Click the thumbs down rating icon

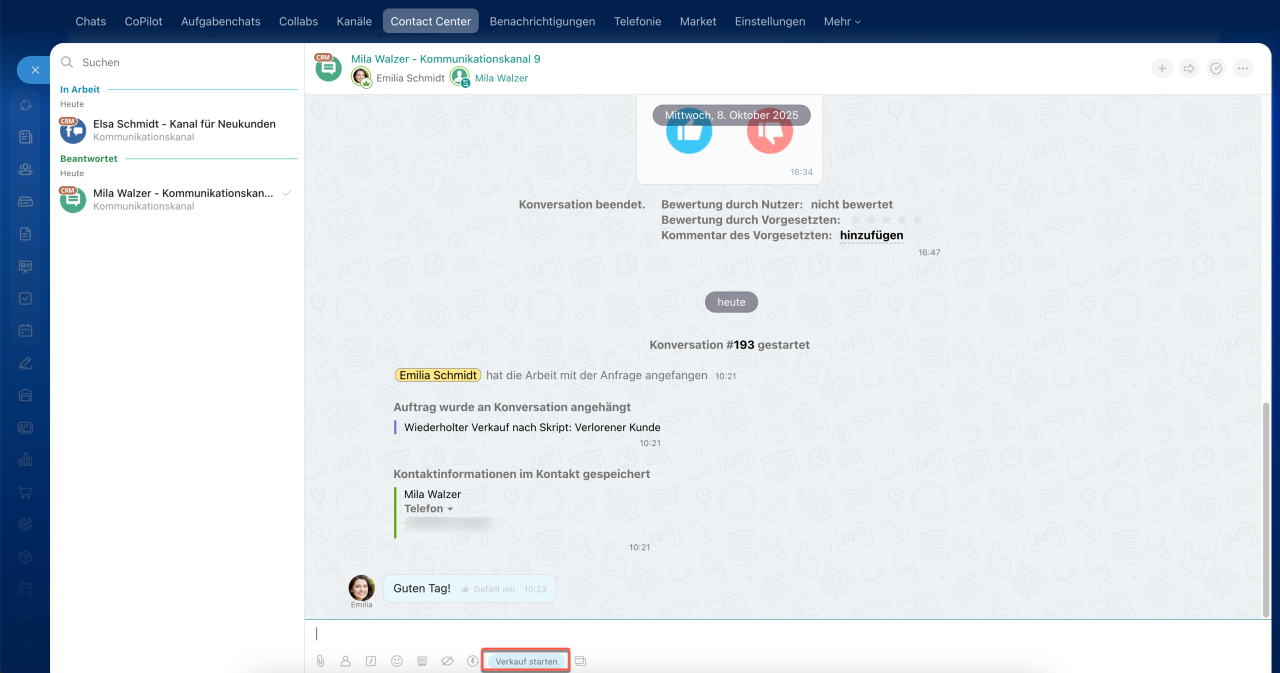point(769,133)
